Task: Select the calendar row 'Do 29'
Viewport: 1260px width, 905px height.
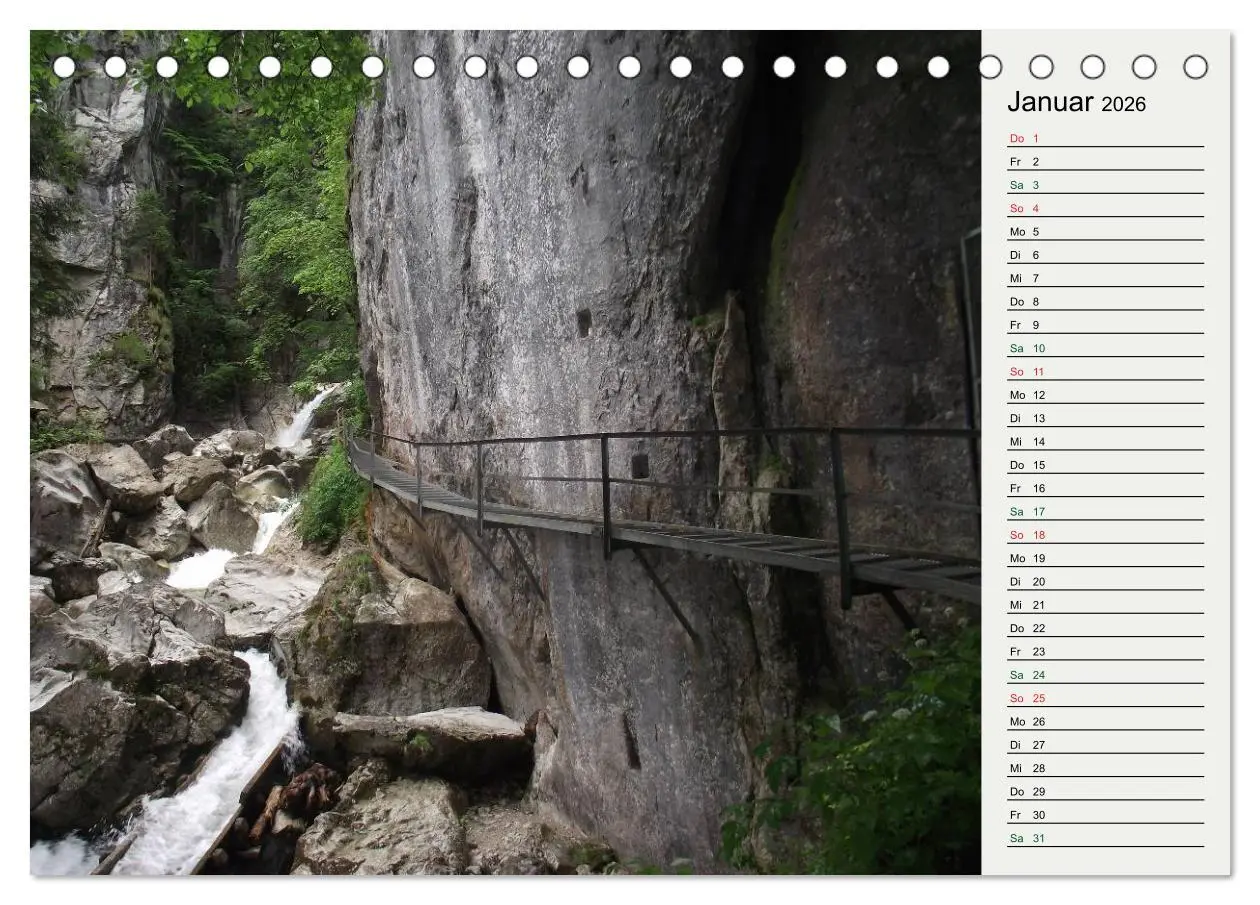Action: point(1105,791)
